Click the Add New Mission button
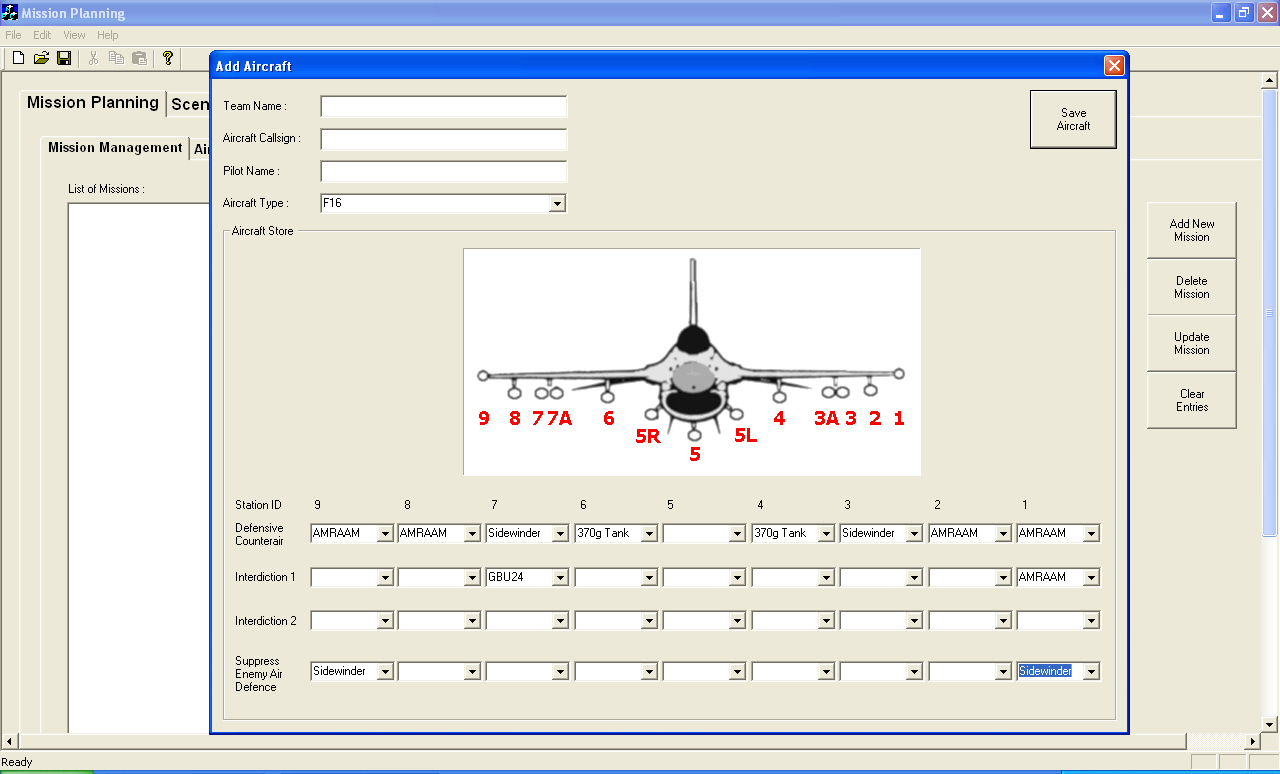 coord(1192,231)
